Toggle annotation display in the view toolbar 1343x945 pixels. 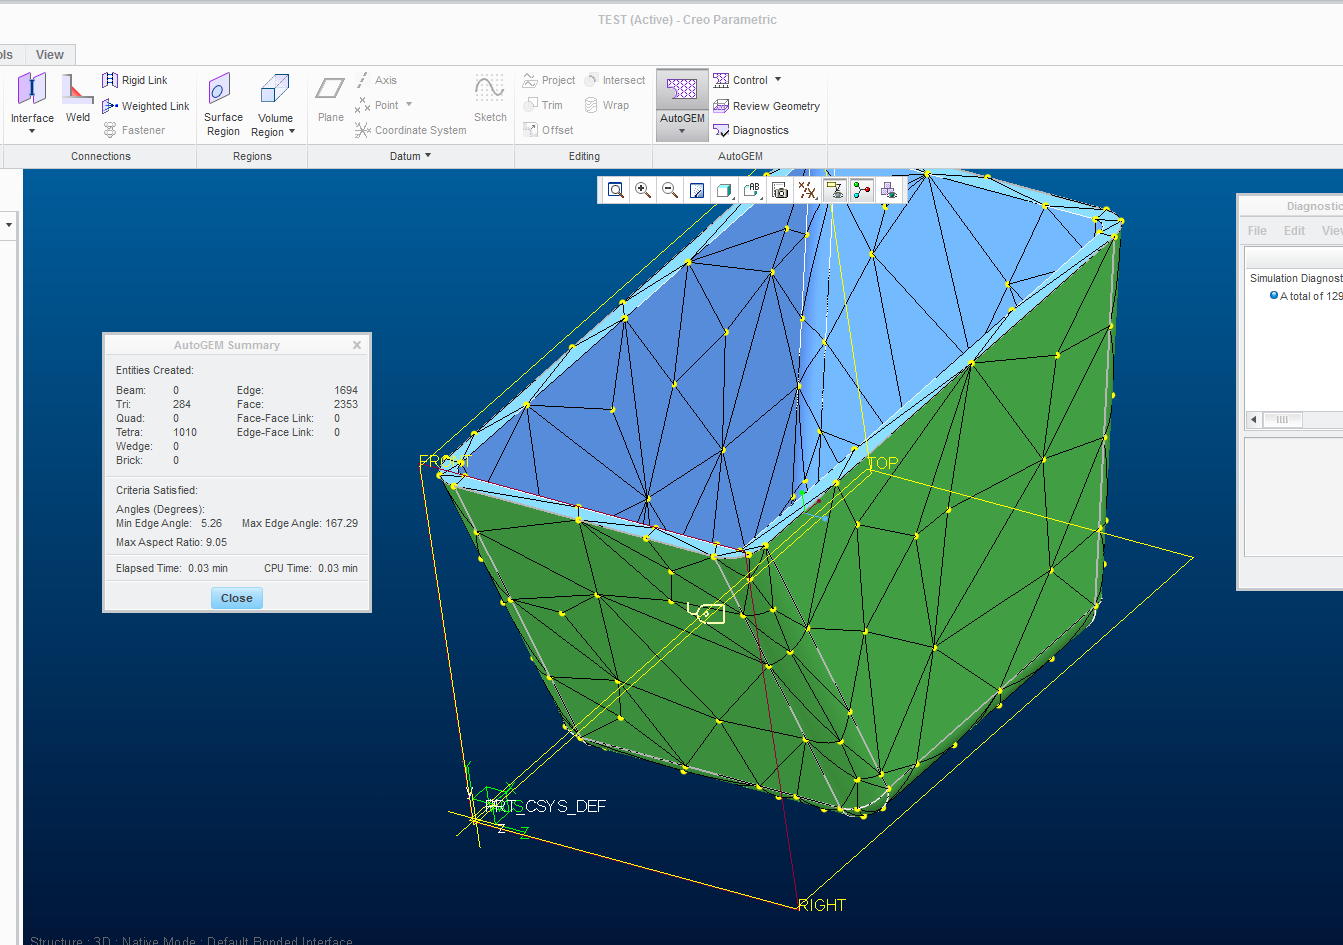point(834,190)
